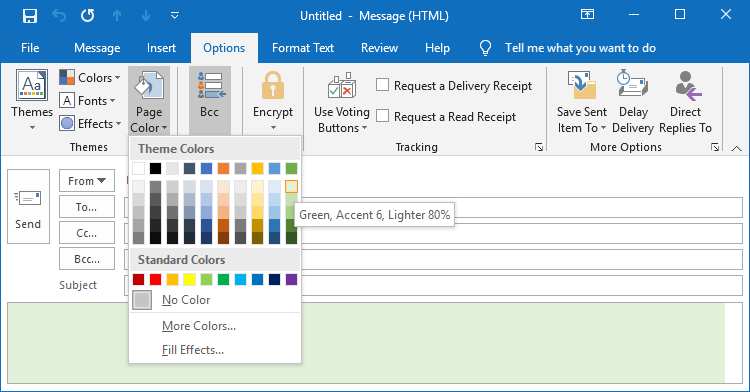The image size is (750, 392).
Task: Select Orange accent theme color swatch
Action: [223, 168]
